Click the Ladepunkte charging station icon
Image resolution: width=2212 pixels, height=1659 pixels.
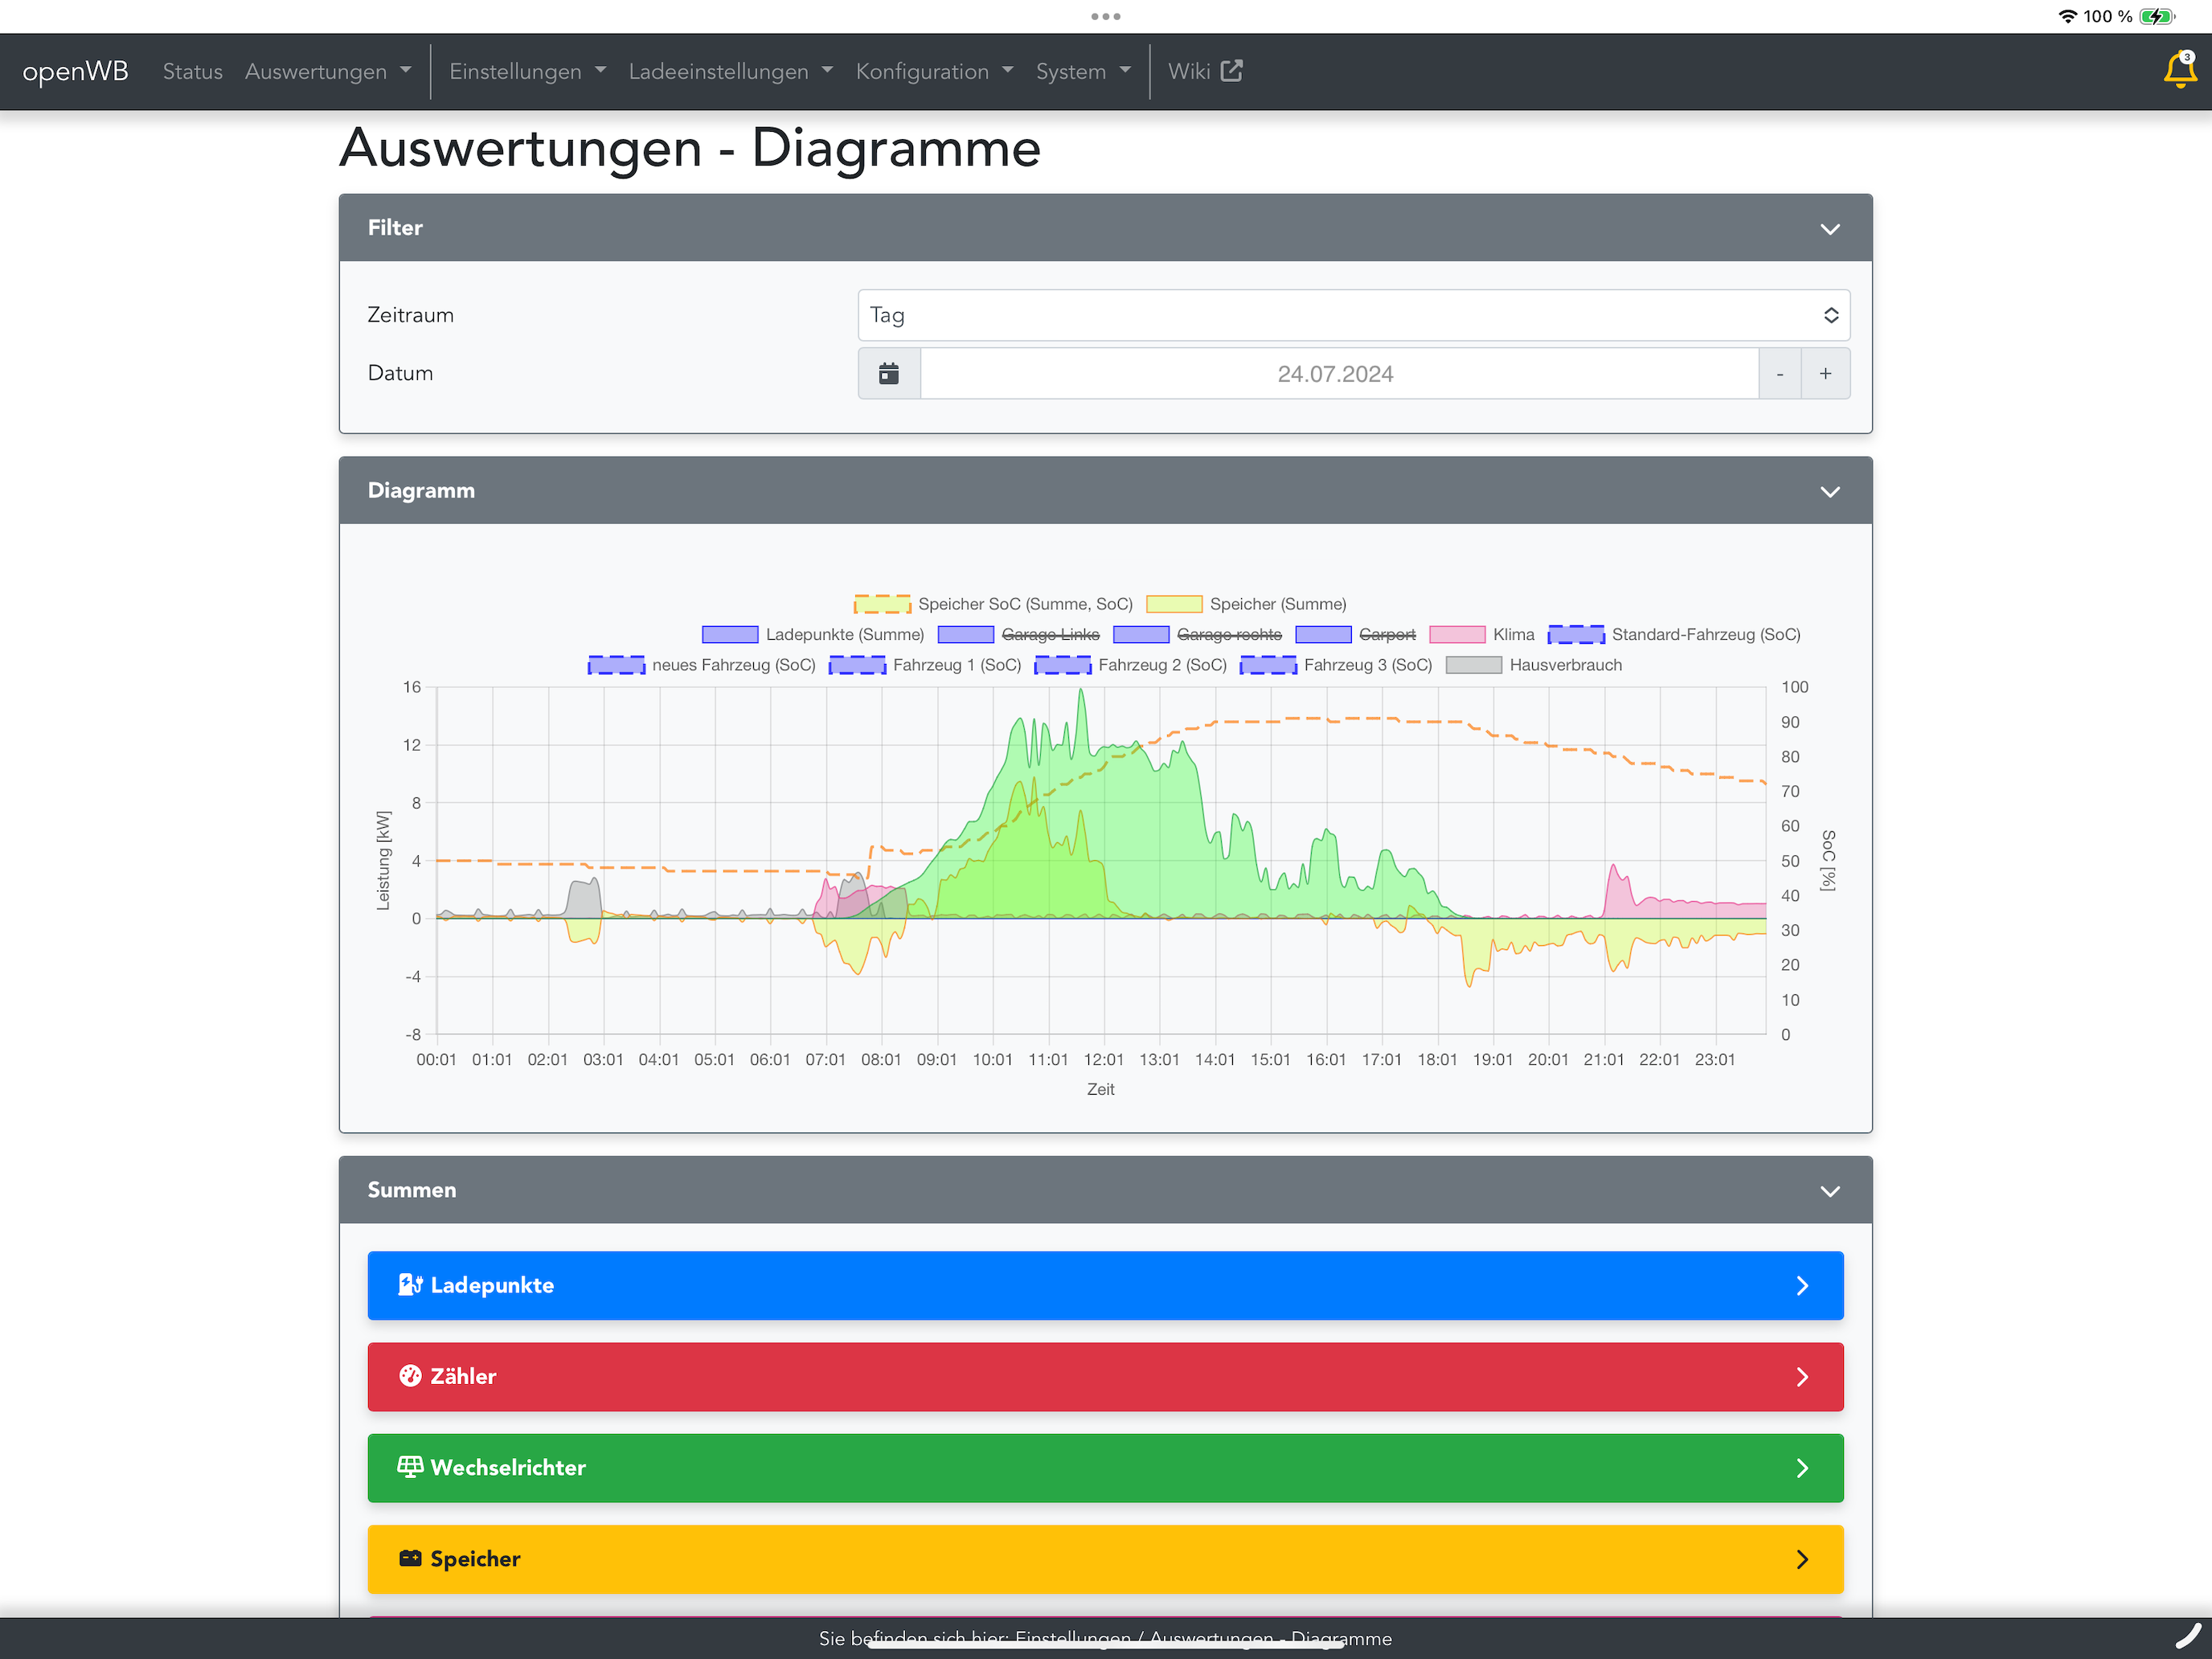(x=410, y=1284)
